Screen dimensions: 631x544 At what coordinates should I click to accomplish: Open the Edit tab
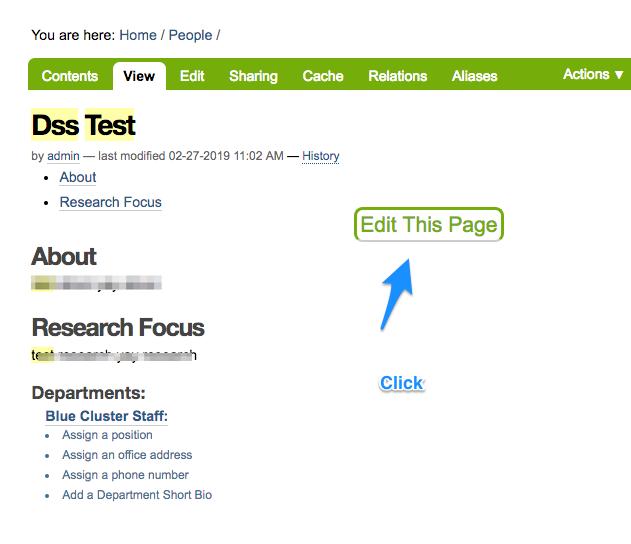click(192, 76)
